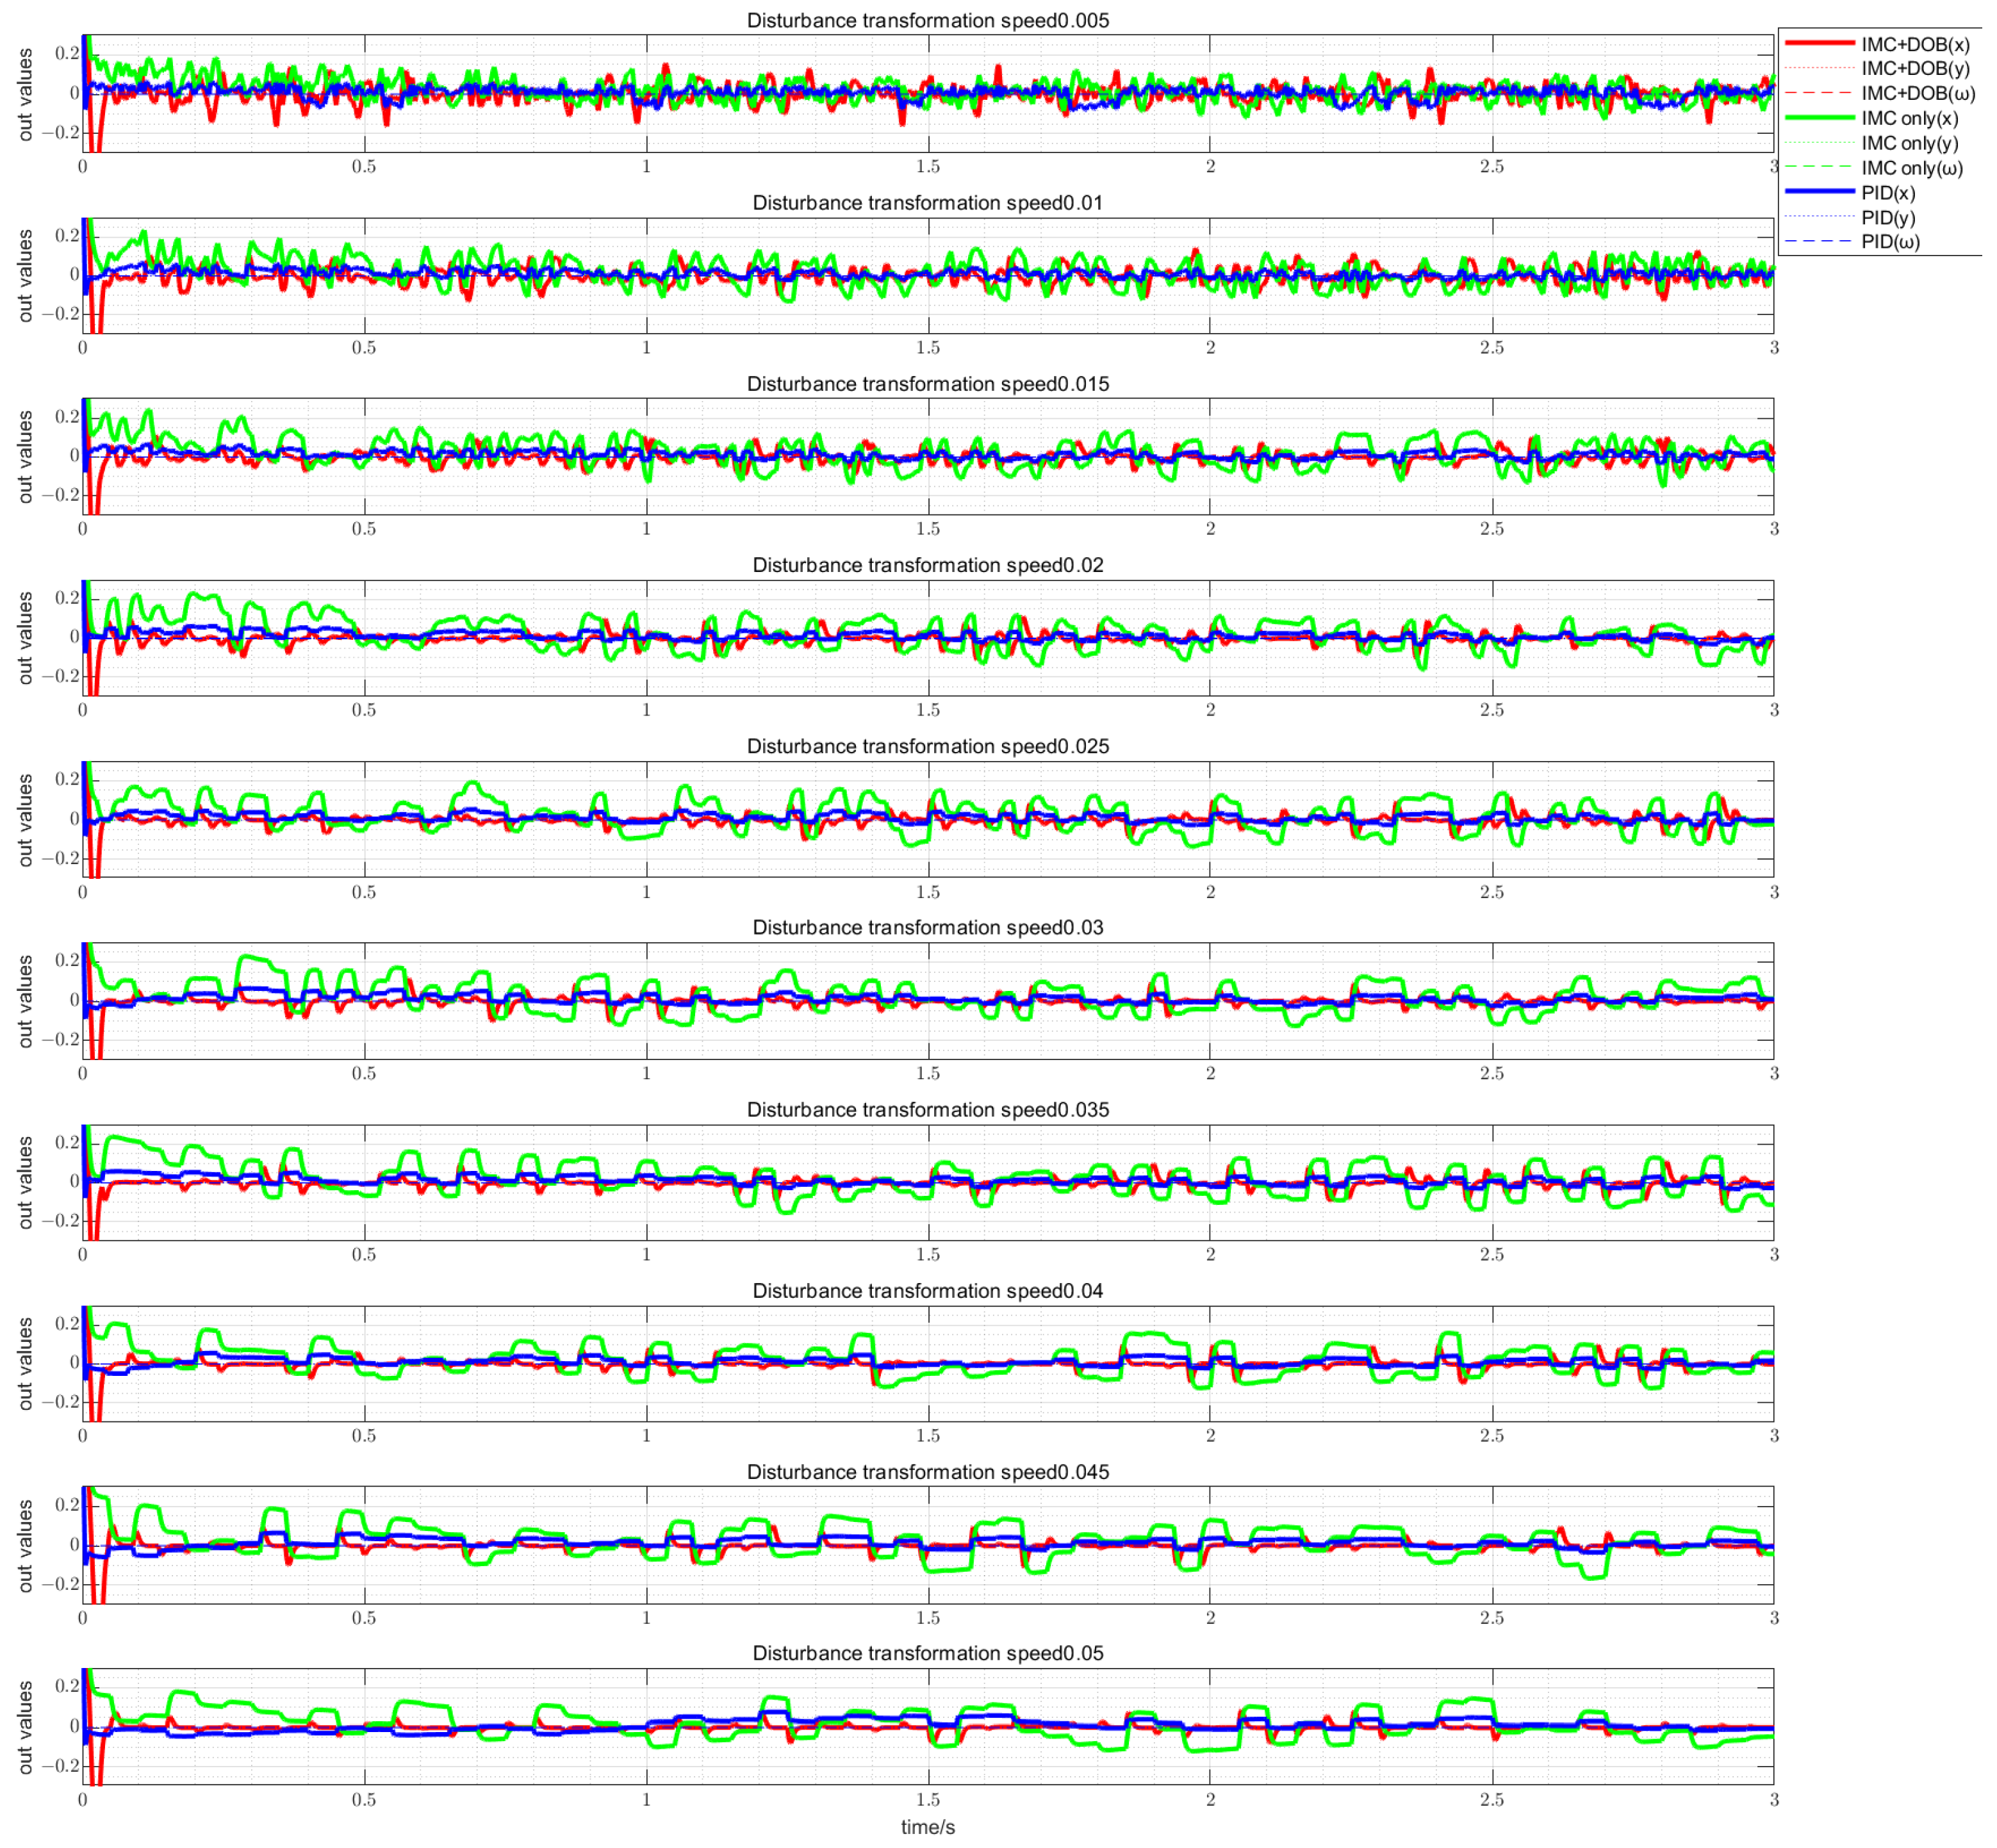Select the IMC only(y) legend entry
1997x1848 pixels.
tap(1909, 143)
